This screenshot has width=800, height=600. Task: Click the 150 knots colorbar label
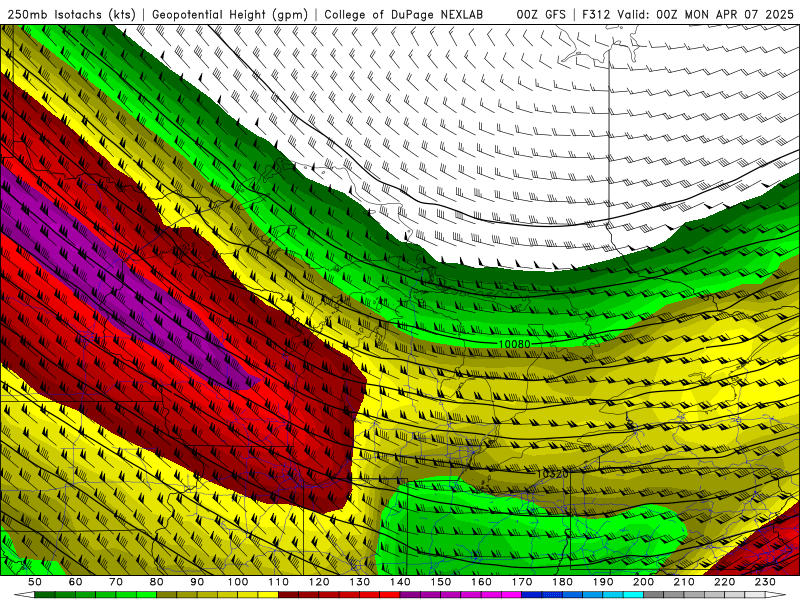click(x=440, y=581)
